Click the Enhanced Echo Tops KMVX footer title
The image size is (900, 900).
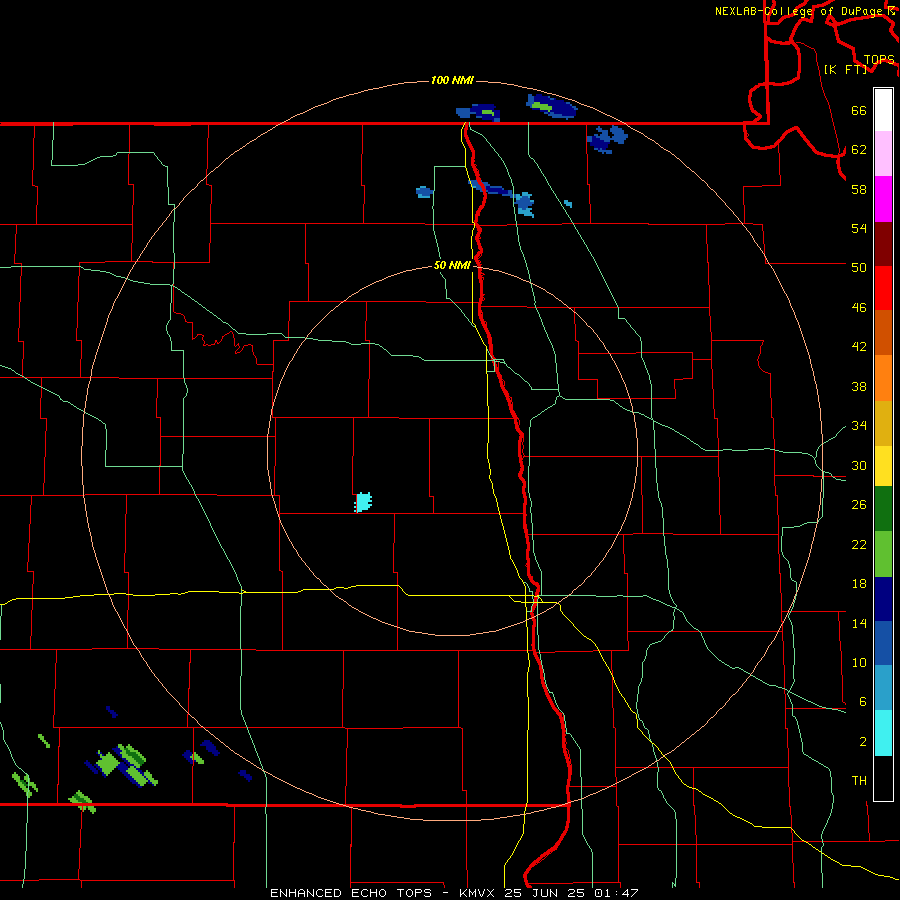tap(454, 893)
